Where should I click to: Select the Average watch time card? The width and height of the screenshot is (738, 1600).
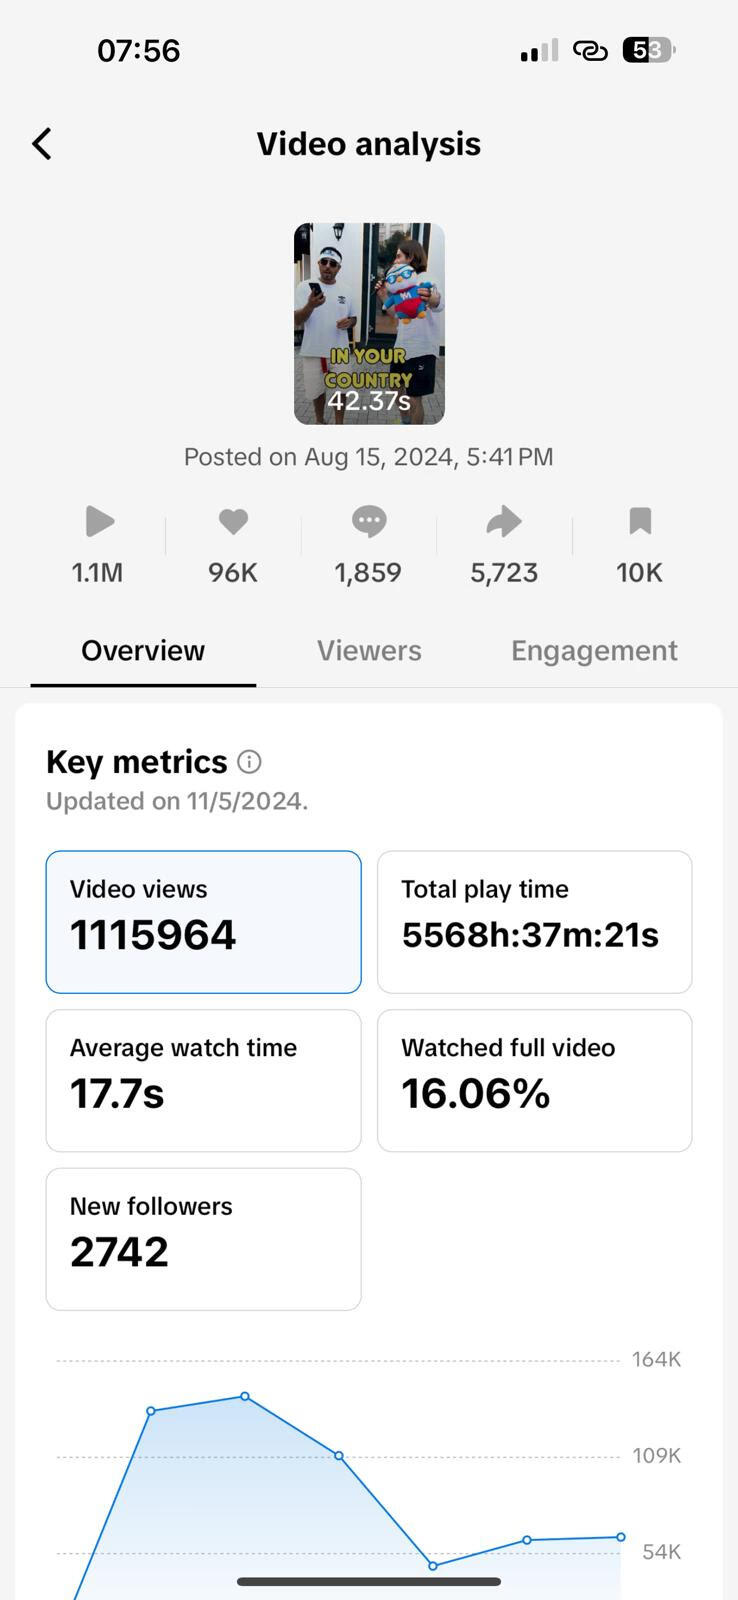coord(203,1080)
